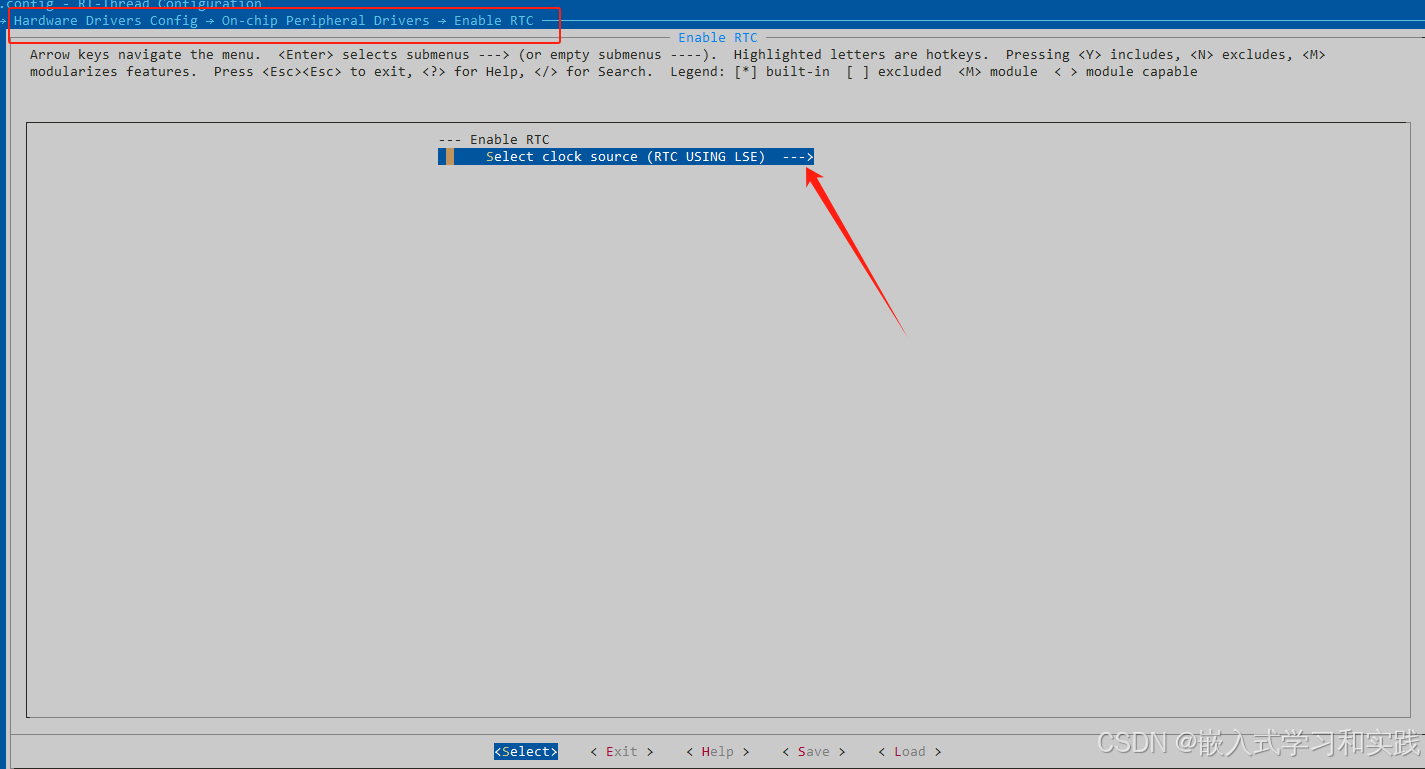Click <Save> to save the configuration
Screen dimensions: 1425x769
pos(813,751)
